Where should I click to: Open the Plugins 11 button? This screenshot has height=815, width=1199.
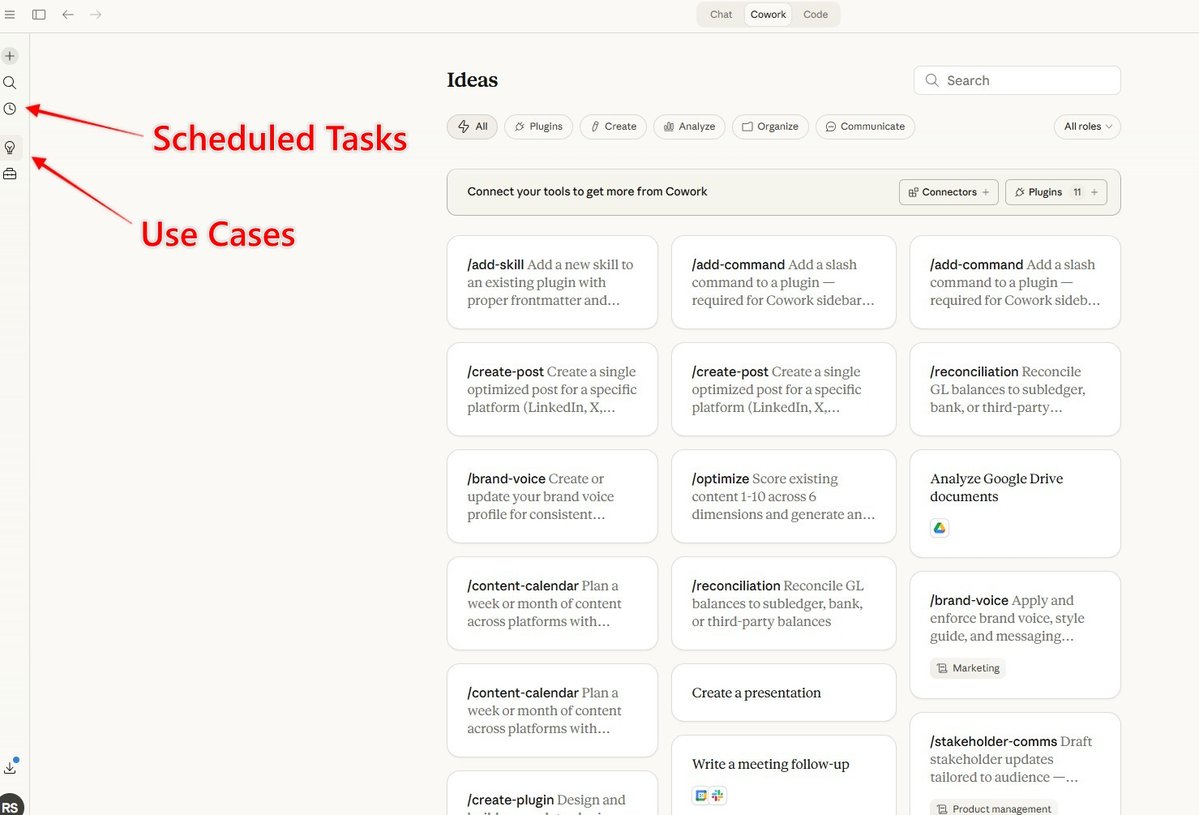(1056, 192)
